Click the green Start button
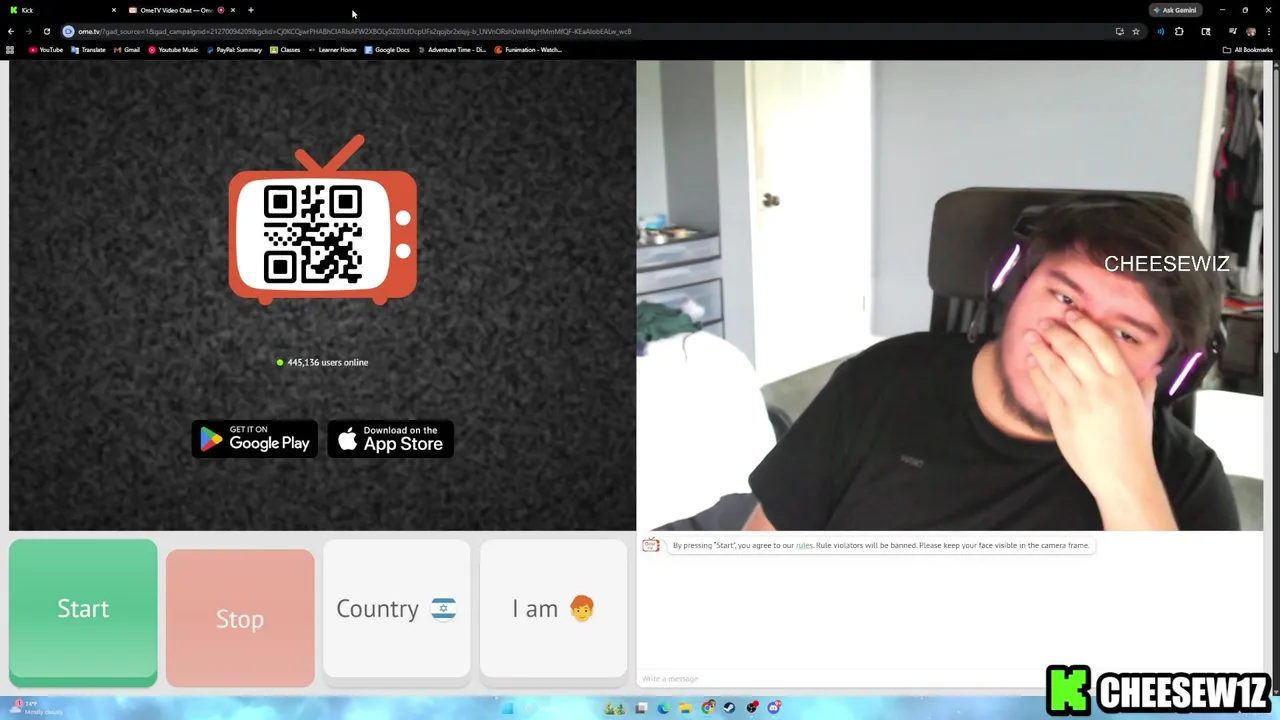 [x=83, y=612]
